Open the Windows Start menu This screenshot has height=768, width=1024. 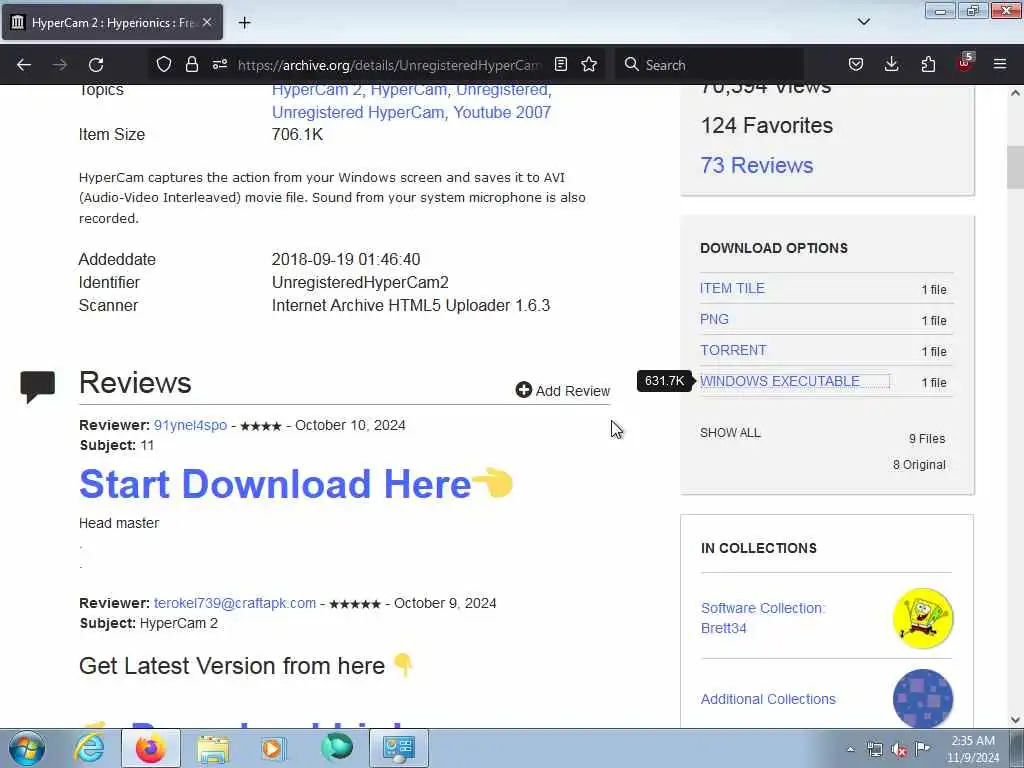(x=27, y=748)
